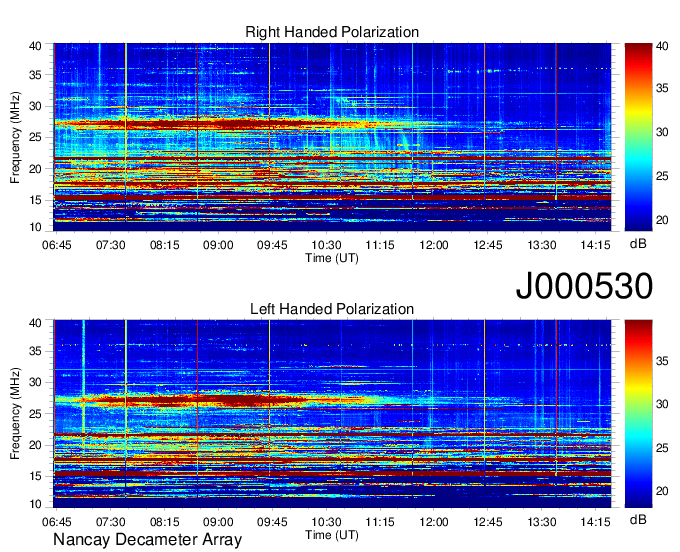This screenshot has width=680, height=552.
Task: Select the Right Handed Polarization spectrogram image
Action: [332, 137]
